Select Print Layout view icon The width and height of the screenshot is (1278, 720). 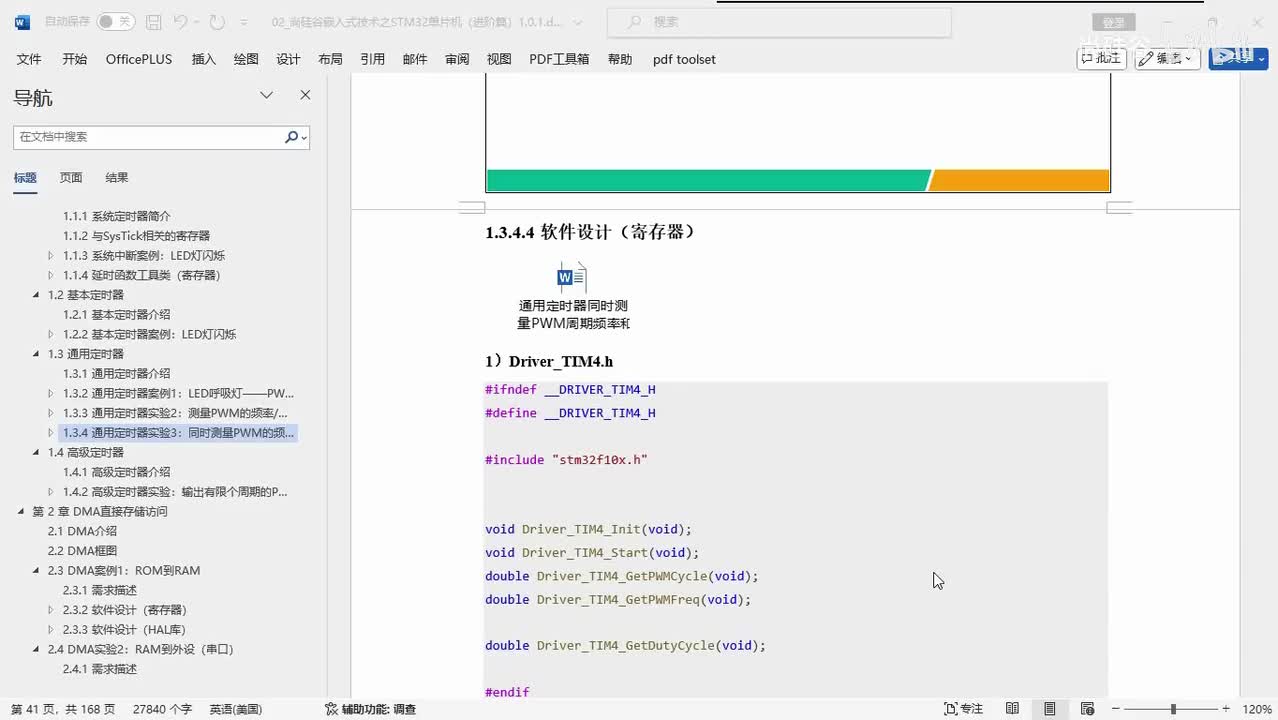coord(1049,709)
